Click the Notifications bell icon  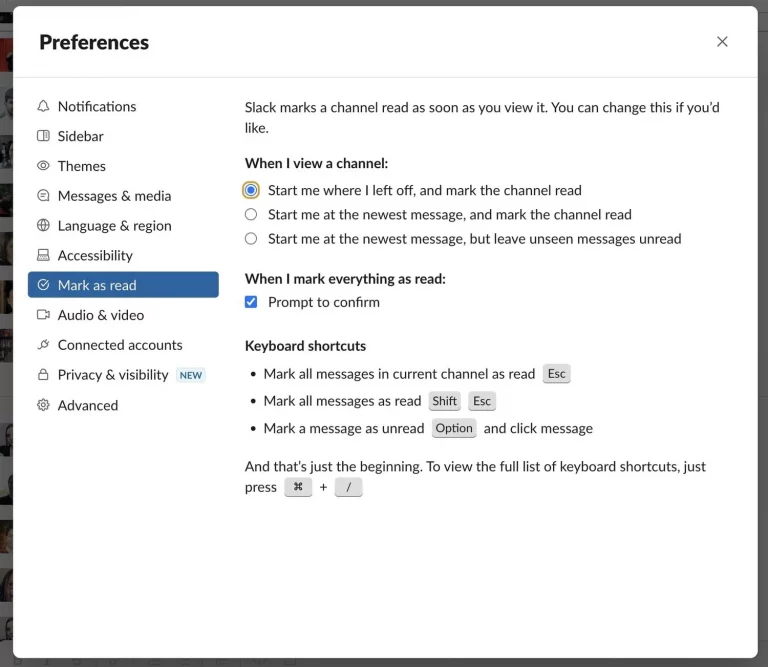43,106
